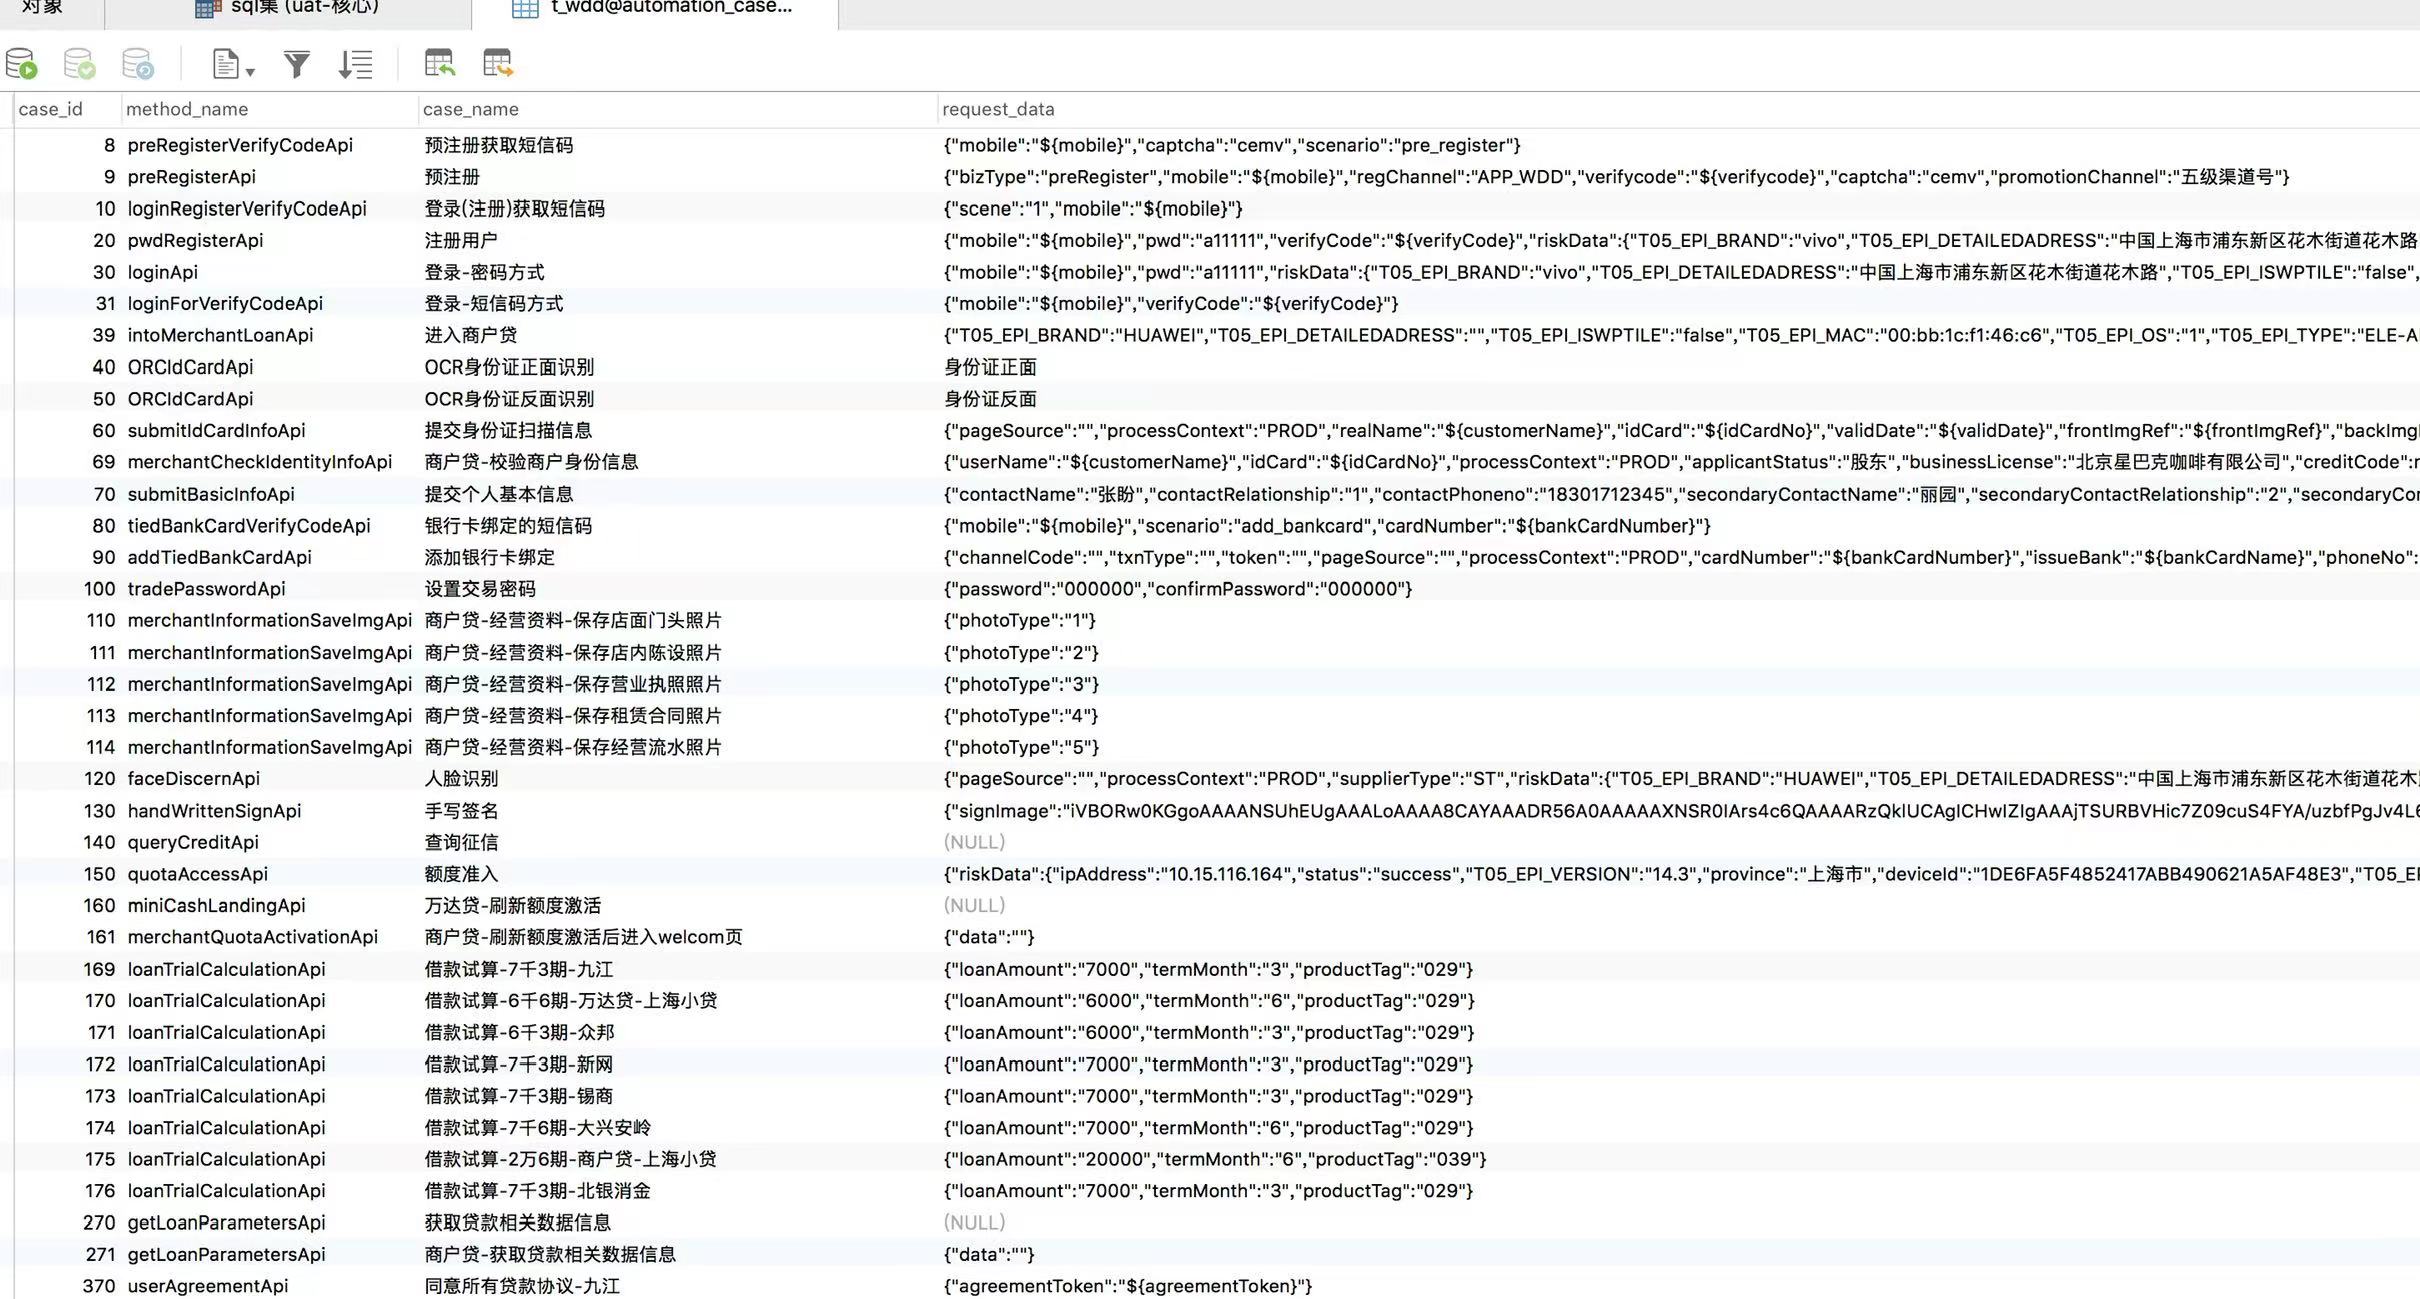2420x1299 pixels.
Task: Click the userAgreementApi cell
Action: click(208, 1286)
